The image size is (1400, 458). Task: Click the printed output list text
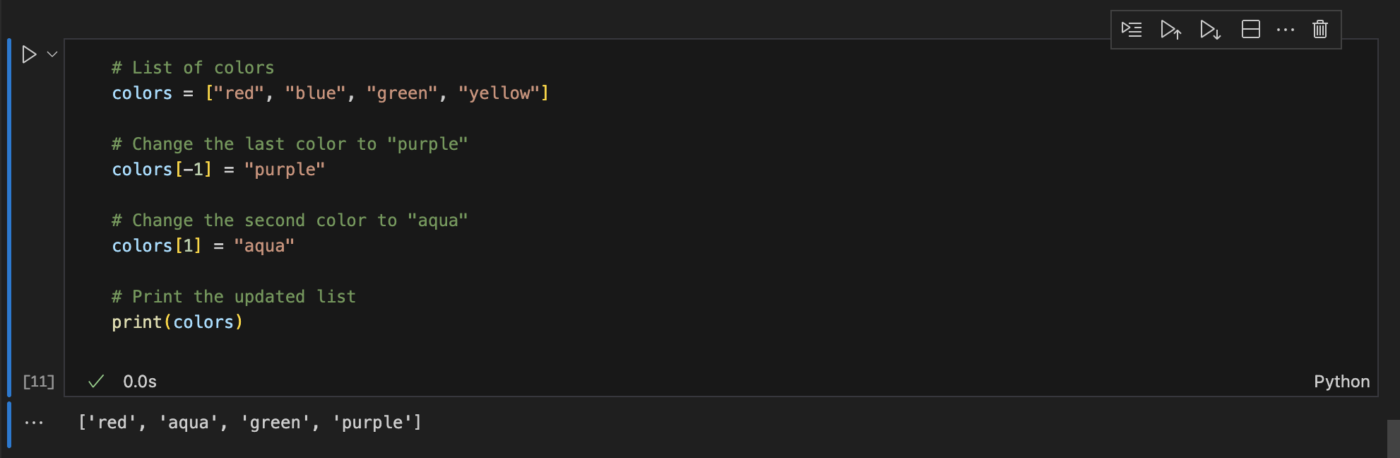(250, 423)
